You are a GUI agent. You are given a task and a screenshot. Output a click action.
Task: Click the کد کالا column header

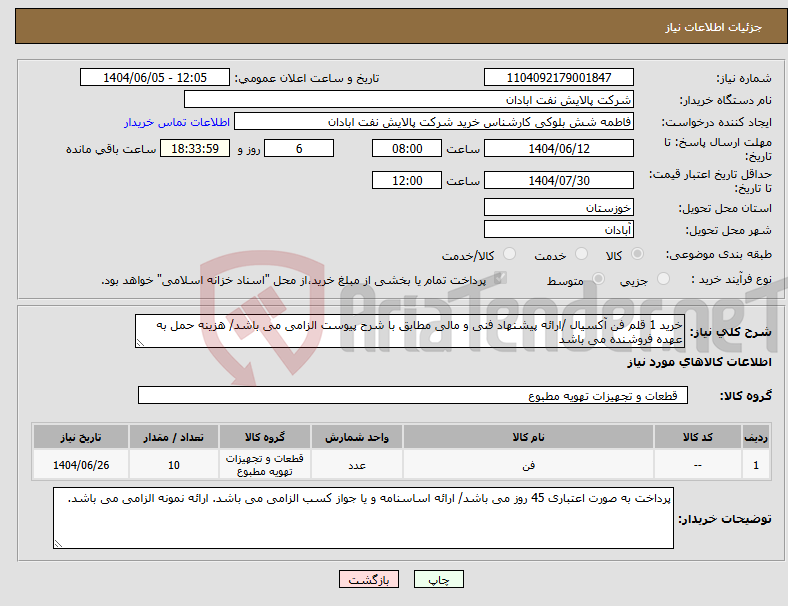(698, 437)
